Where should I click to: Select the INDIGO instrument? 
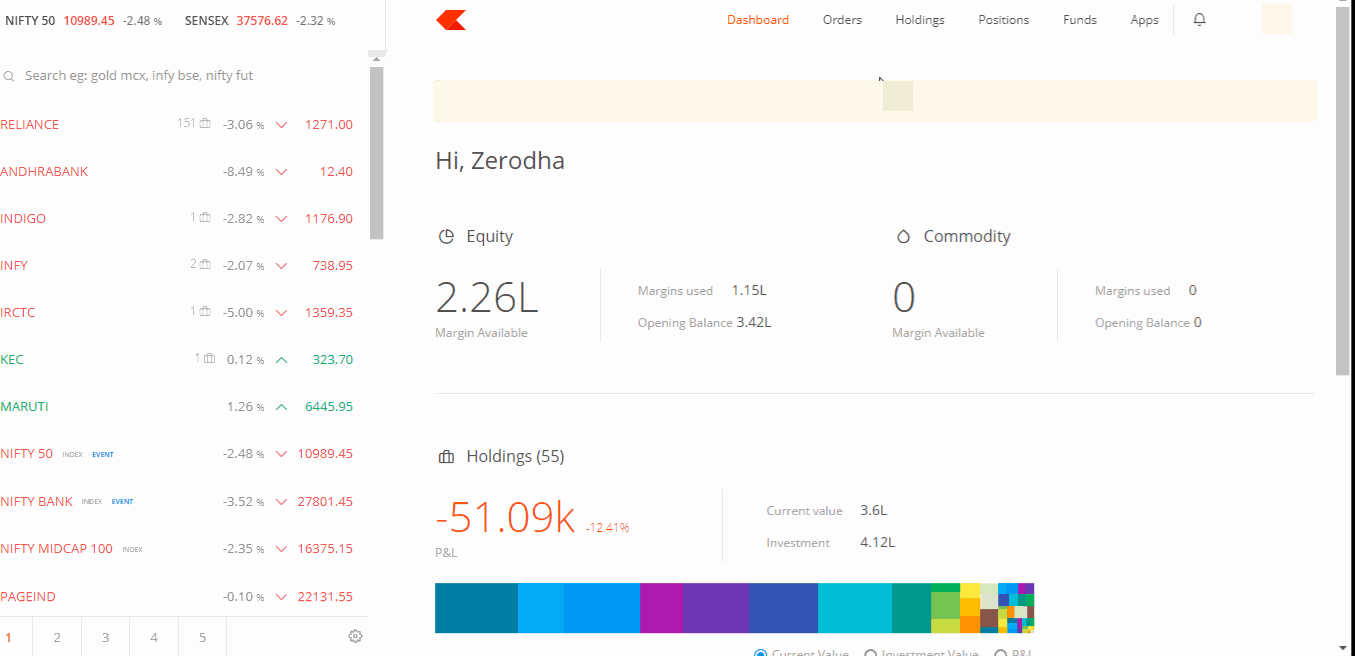[x=23, y=219]
